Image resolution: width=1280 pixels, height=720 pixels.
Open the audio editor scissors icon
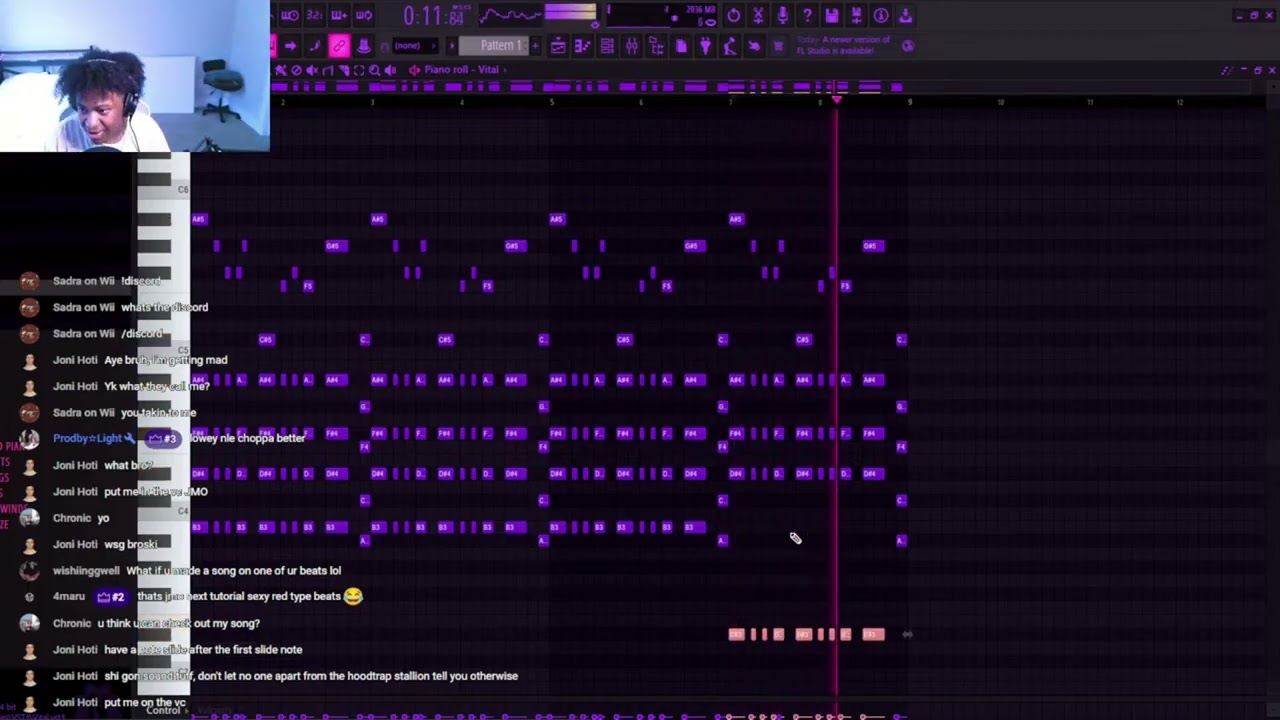click(758, 15)
